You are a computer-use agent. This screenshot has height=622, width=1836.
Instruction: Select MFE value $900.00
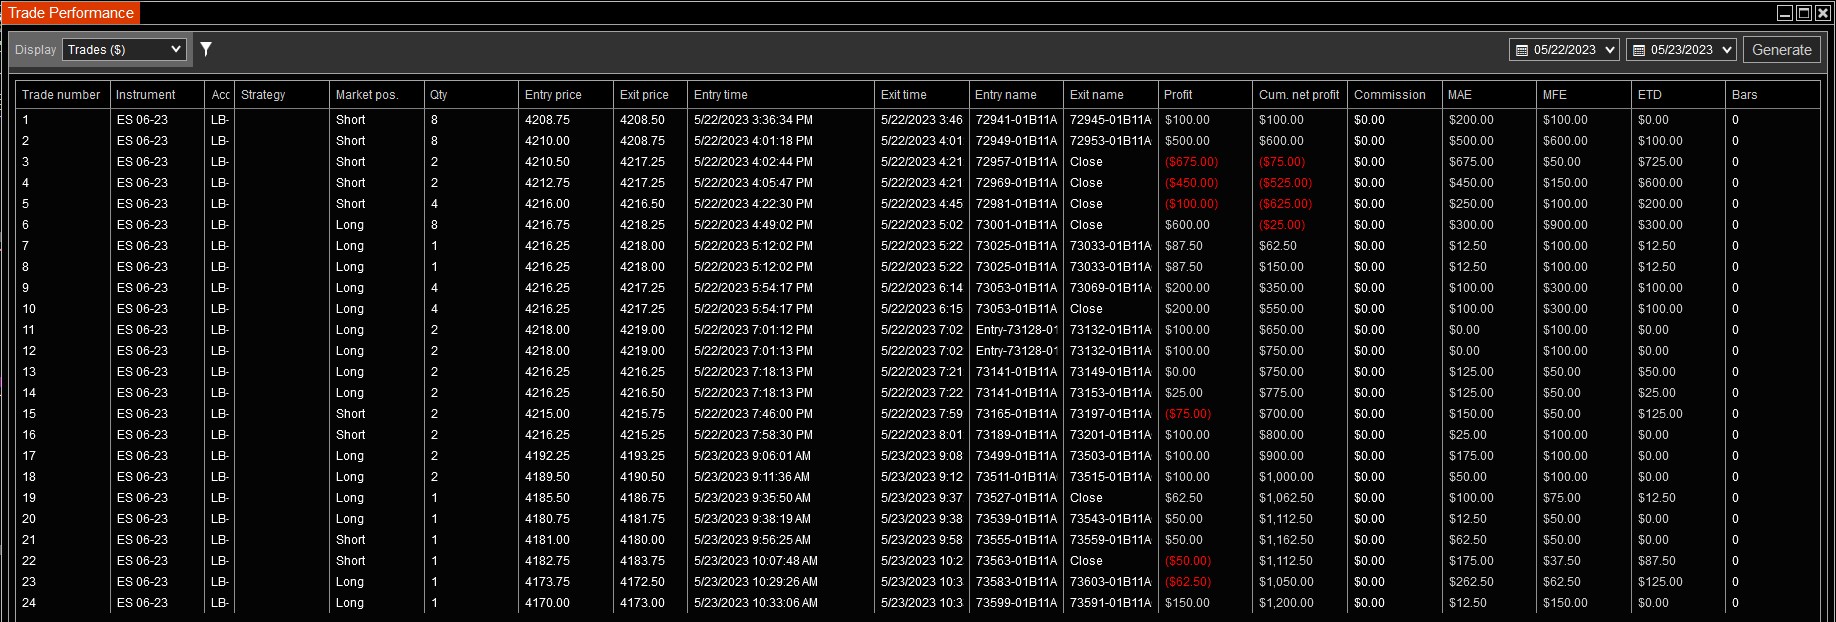pos(1565,225)
